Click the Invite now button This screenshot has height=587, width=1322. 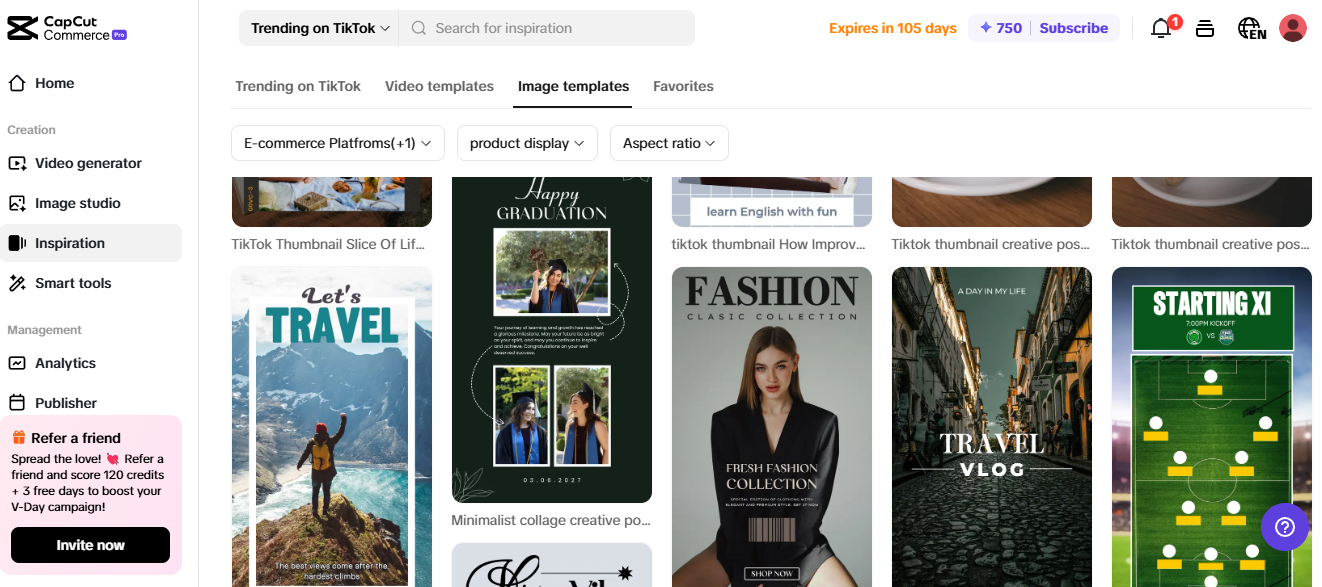point(90,545)
